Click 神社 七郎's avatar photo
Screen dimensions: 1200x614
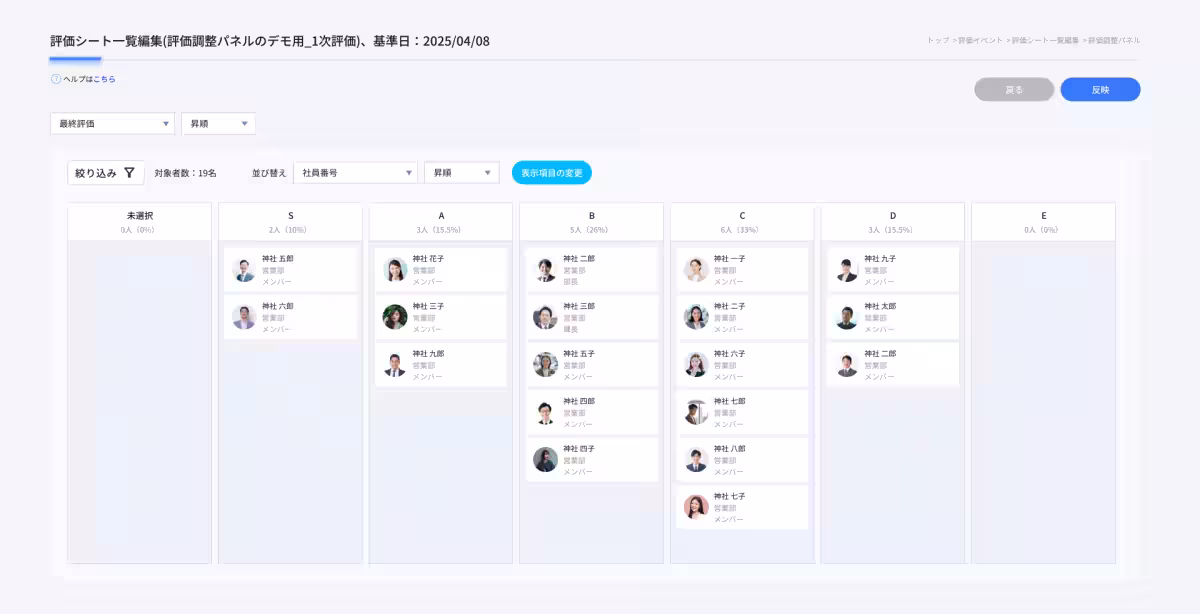[x=696, y=412]
